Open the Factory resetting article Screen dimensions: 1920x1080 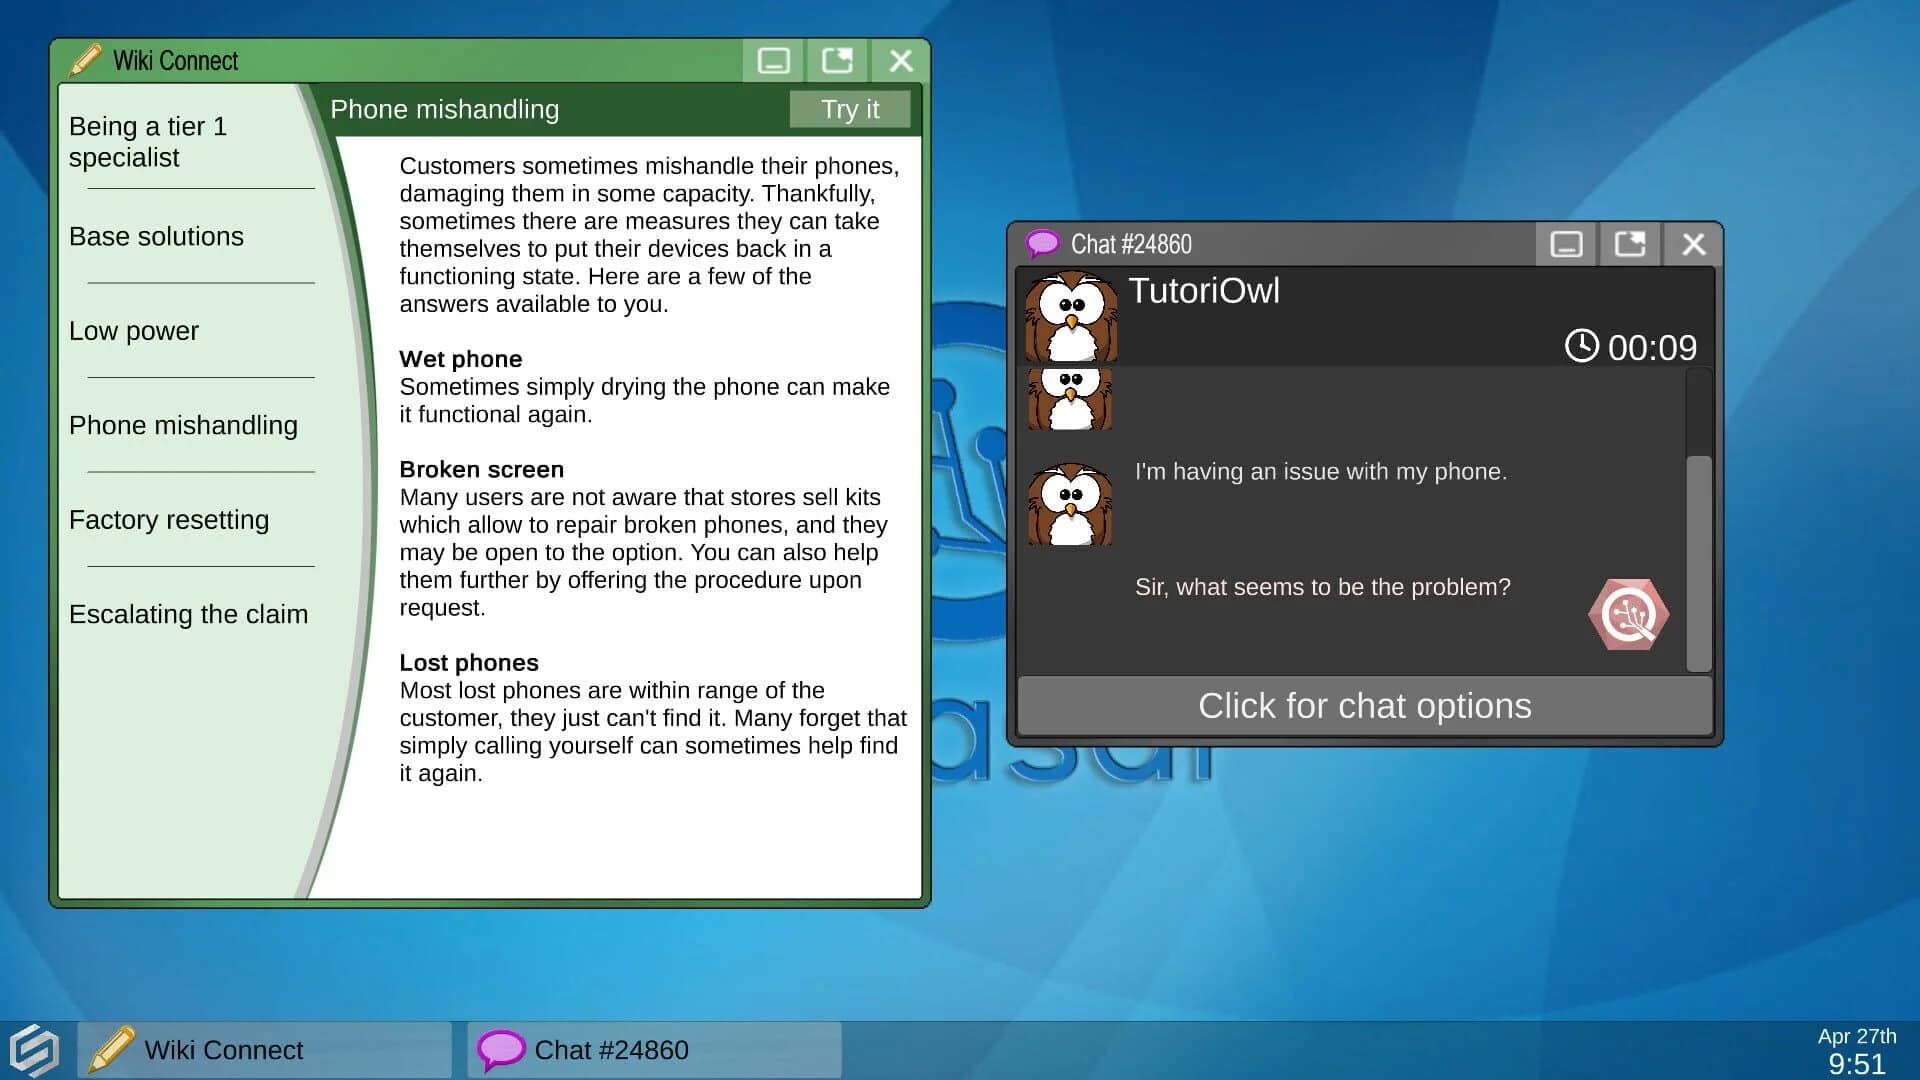(x=169, y=520)
